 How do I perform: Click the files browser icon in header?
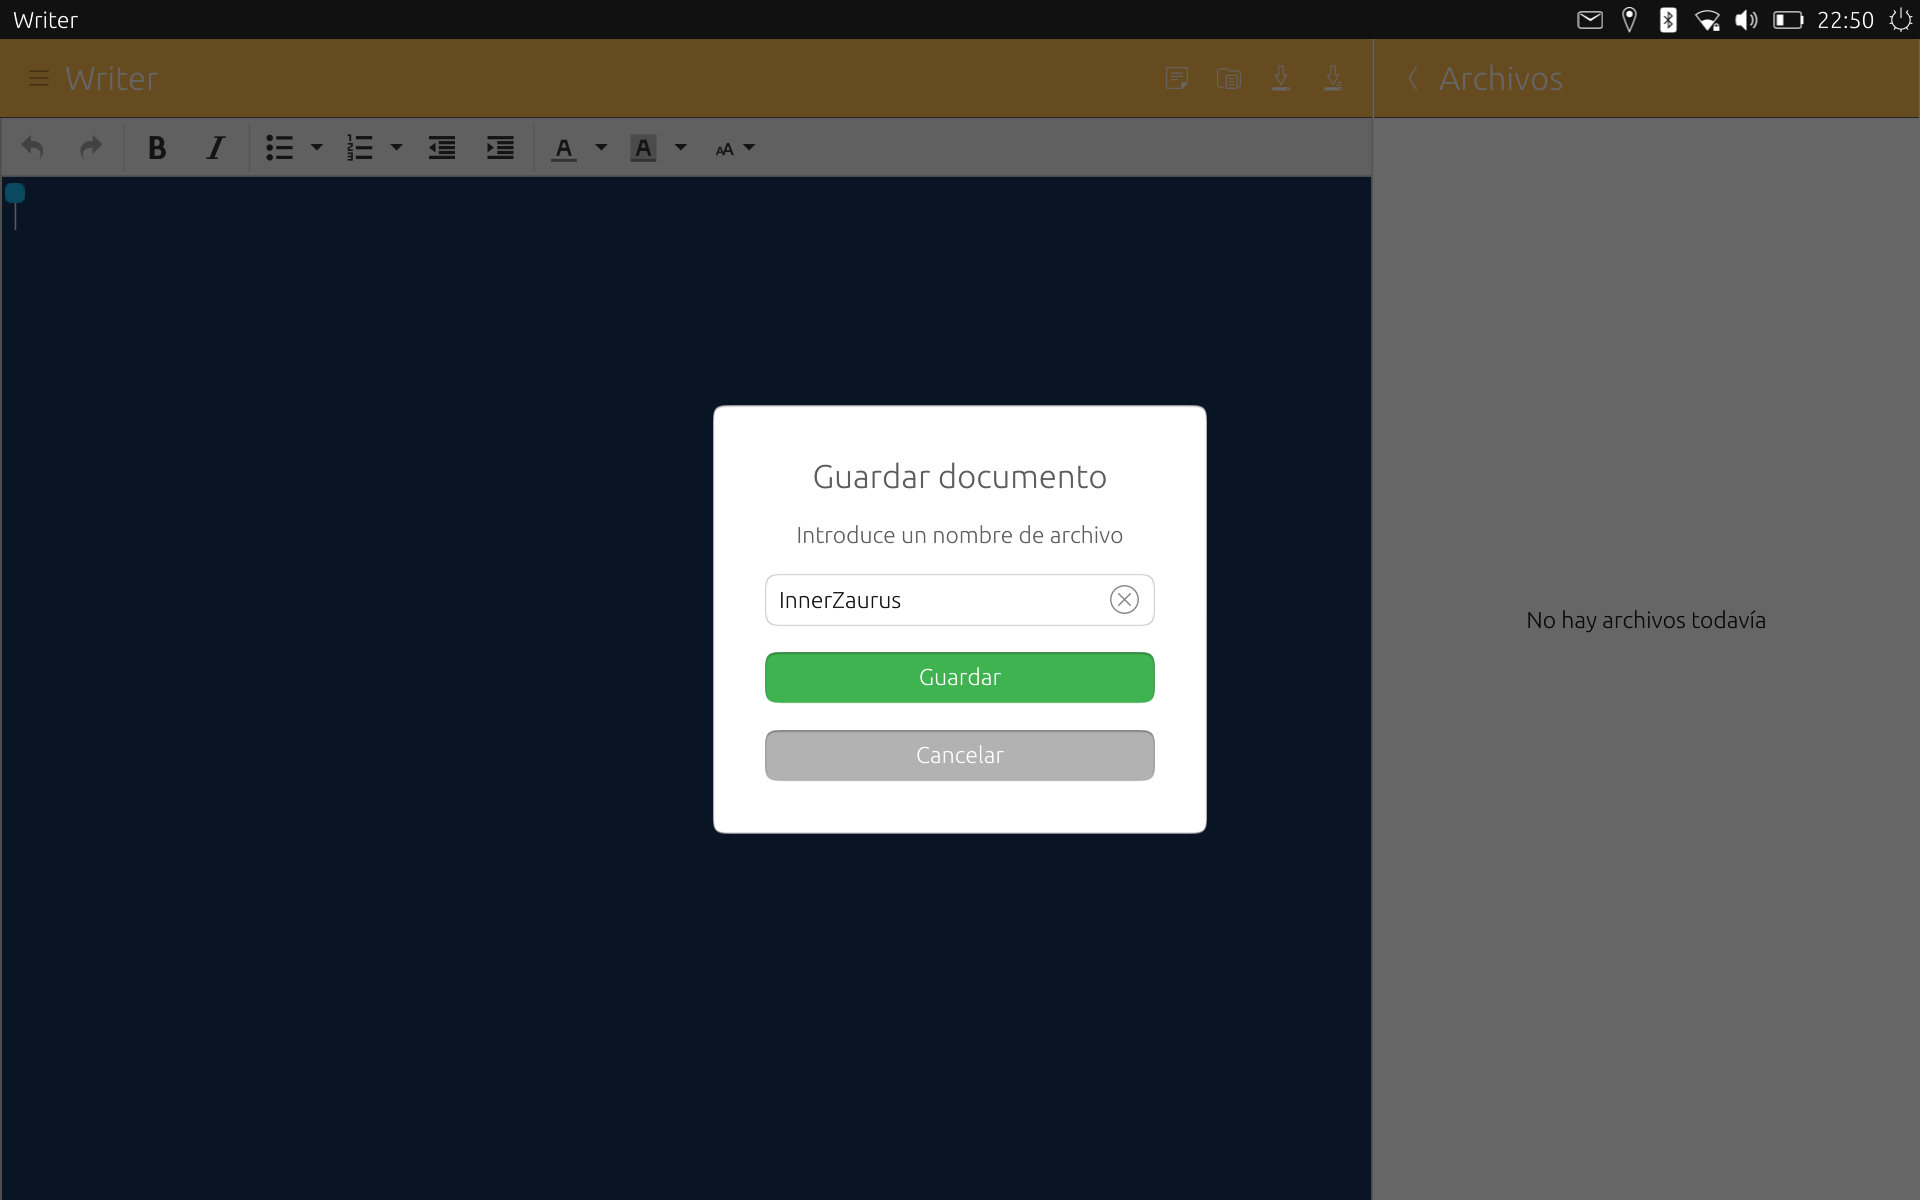click(1229, 78)
